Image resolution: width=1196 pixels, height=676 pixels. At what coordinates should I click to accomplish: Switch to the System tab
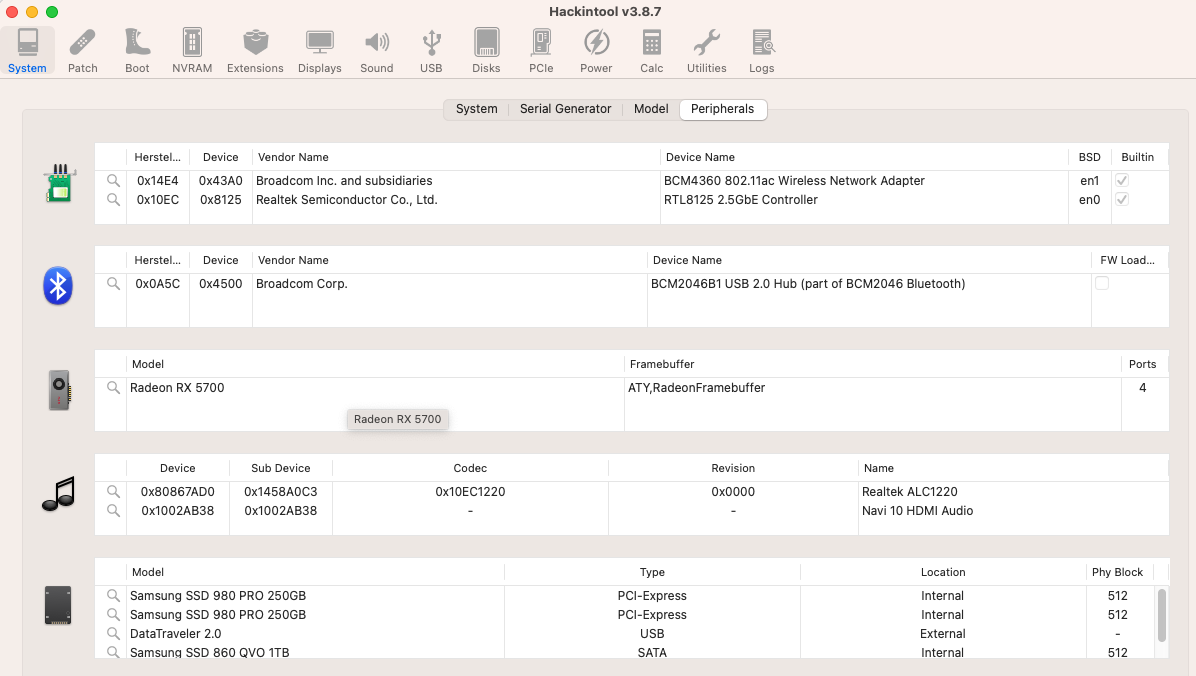tap(476, 109)
